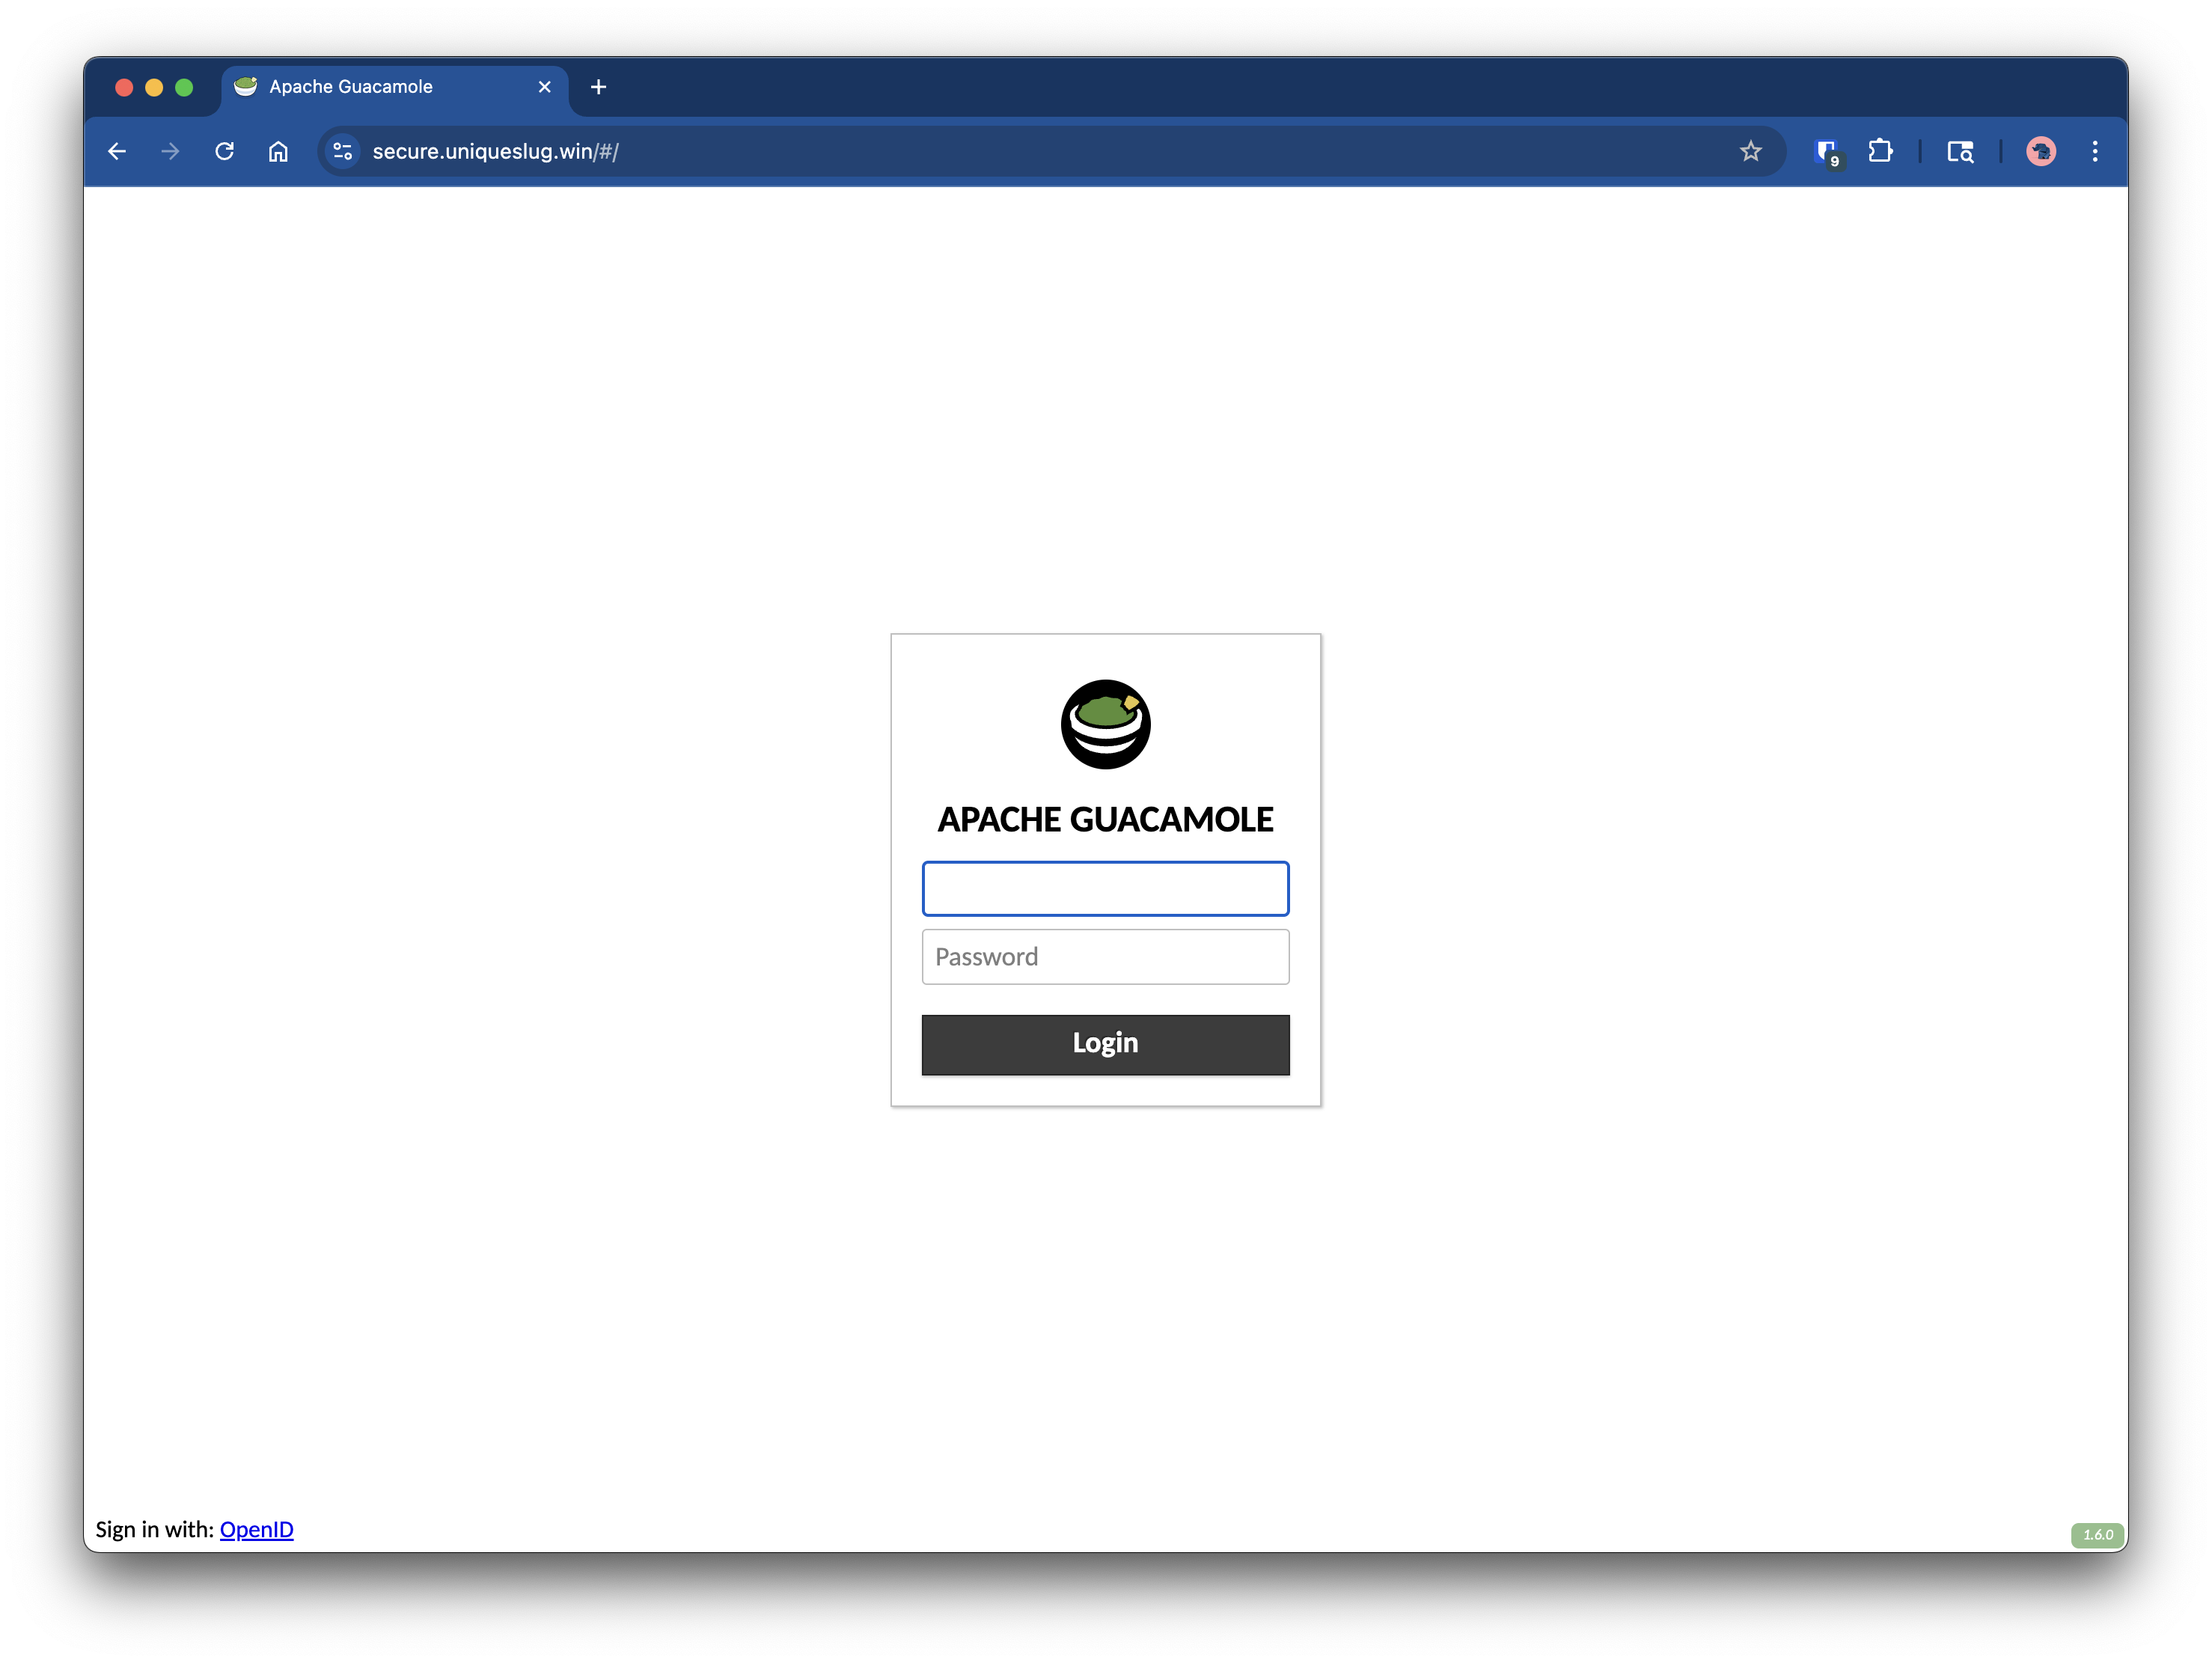Image resolution: width=2212 pixels, height=1663 pixels.
Task: Focus the username input field
Action: pos(1106,888)
